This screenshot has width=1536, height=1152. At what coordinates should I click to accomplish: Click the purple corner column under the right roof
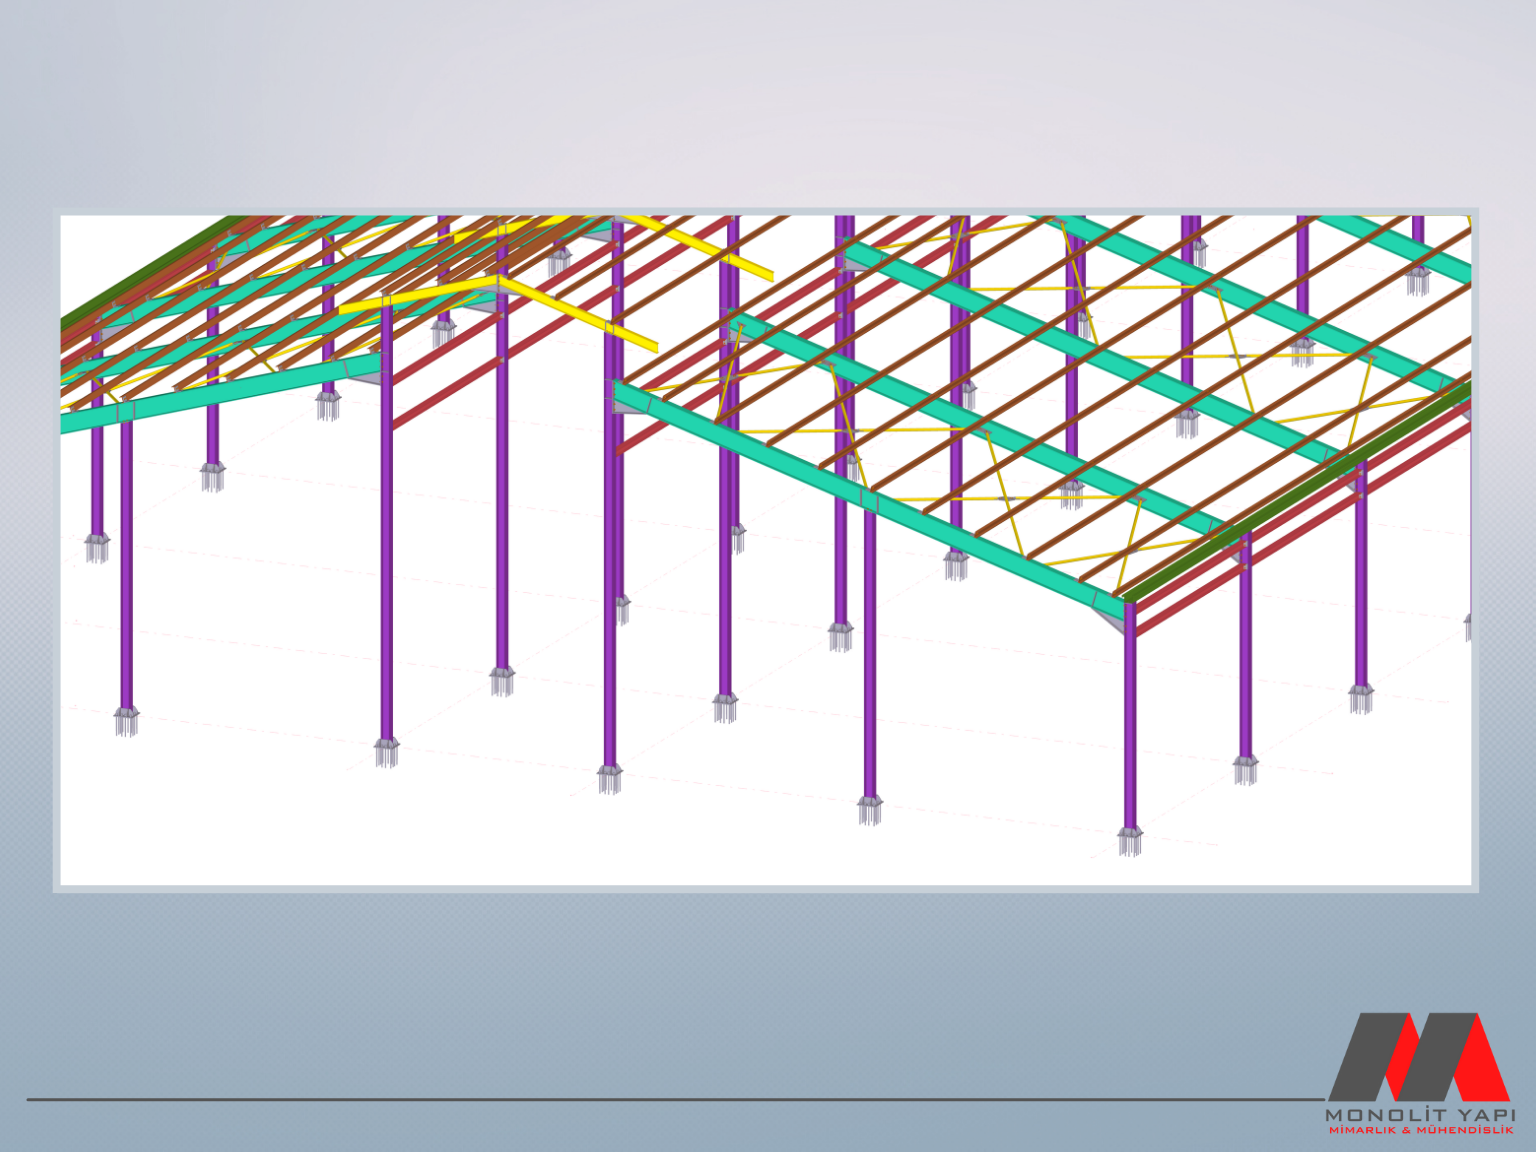pos(1130,720)
